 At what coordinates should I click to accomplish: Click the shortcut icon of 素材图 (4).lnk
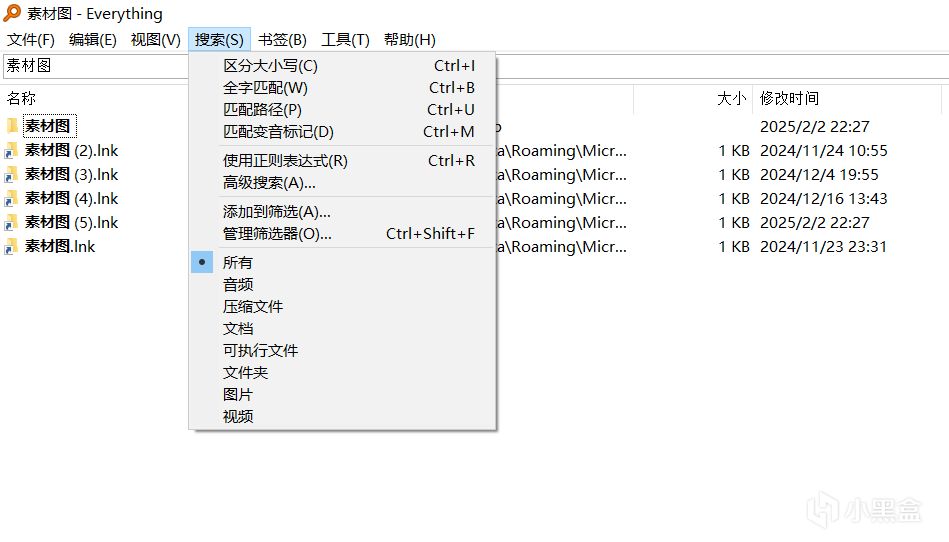[x=11, y=198]
